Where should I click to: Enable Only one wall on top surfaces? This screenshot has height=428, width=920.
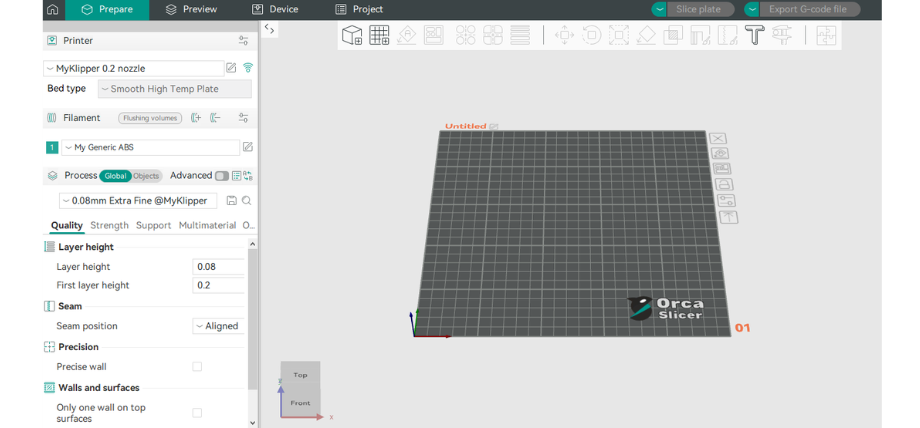pyautogui.click(x=197, y=413)
